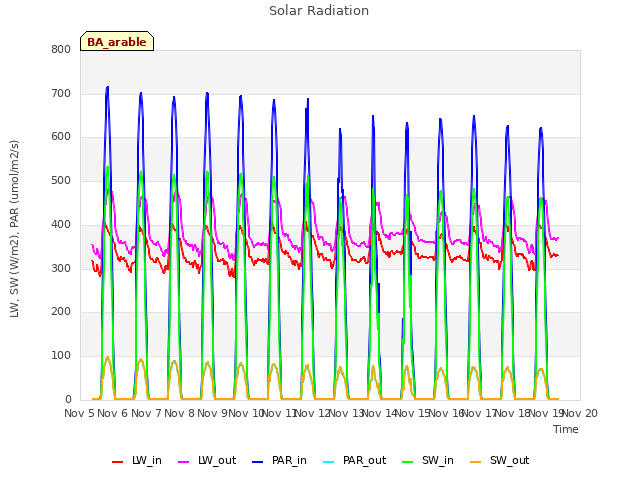Image resolution: width=640 pixels, height=480 pixels.
Task: Click the y-axis title LW, SW, PAR
Action: [x=14, y=229]
